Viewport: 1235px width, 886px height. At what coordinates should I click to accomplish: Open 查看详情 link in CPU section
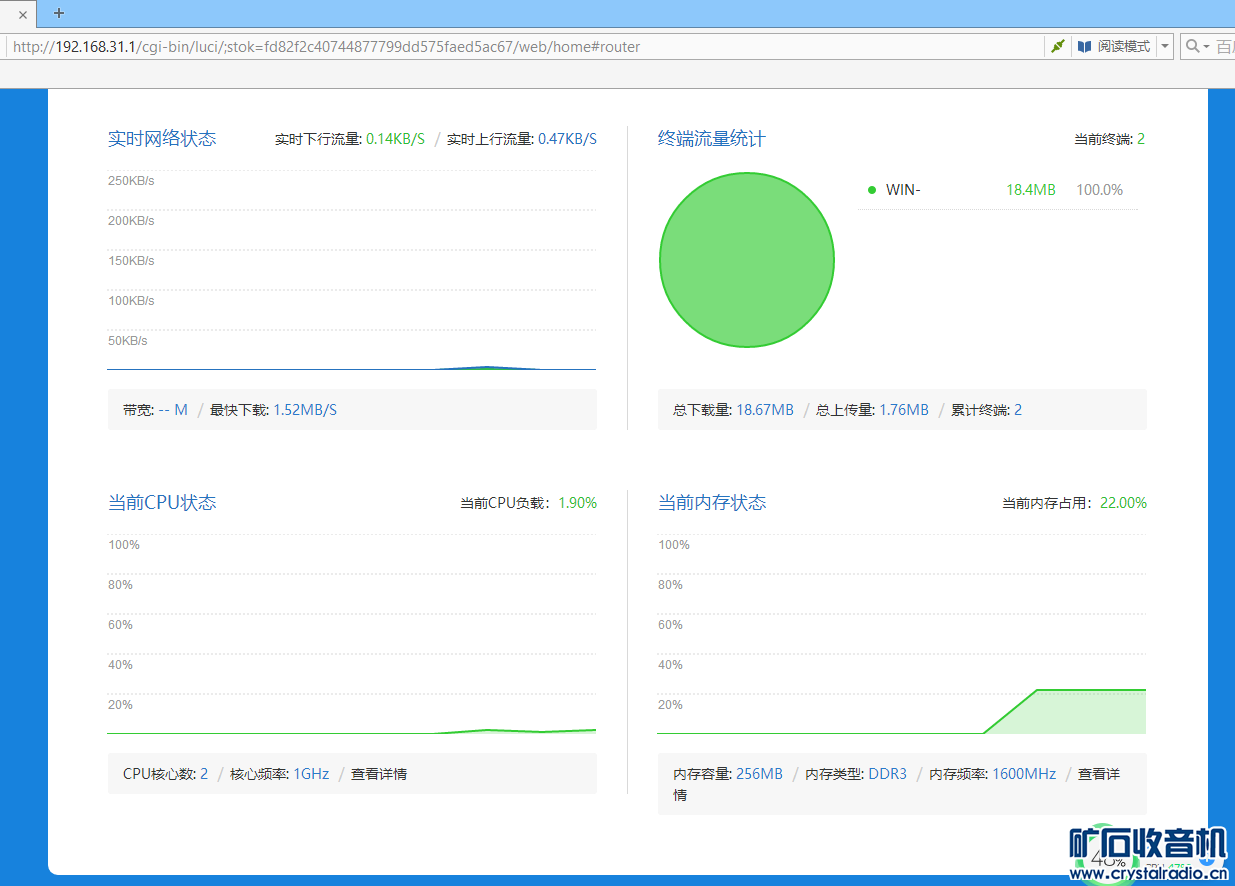pos(378,774)
